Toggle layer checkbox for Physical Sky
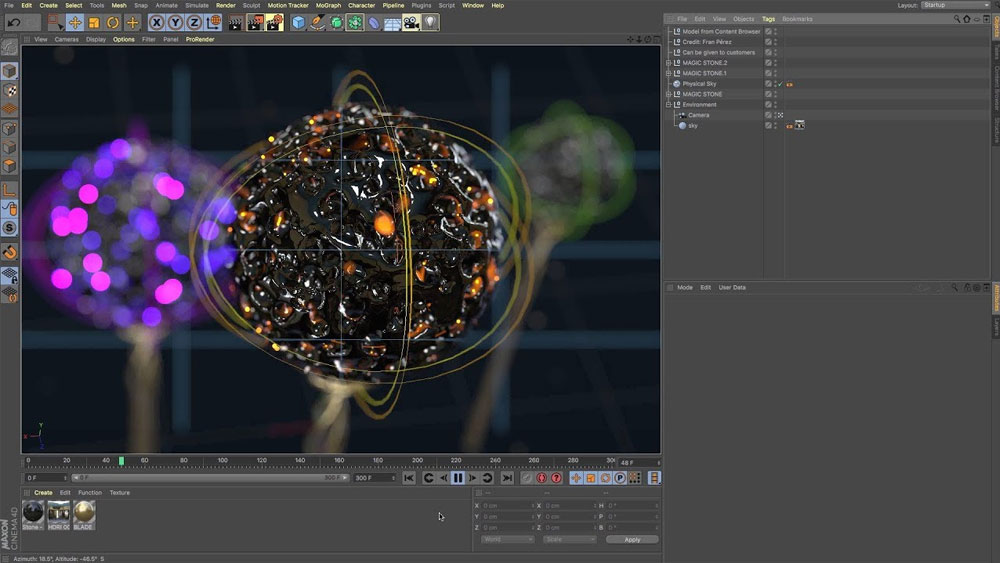The height and width of the screenshot is (563, 1000). pos(768,84)
